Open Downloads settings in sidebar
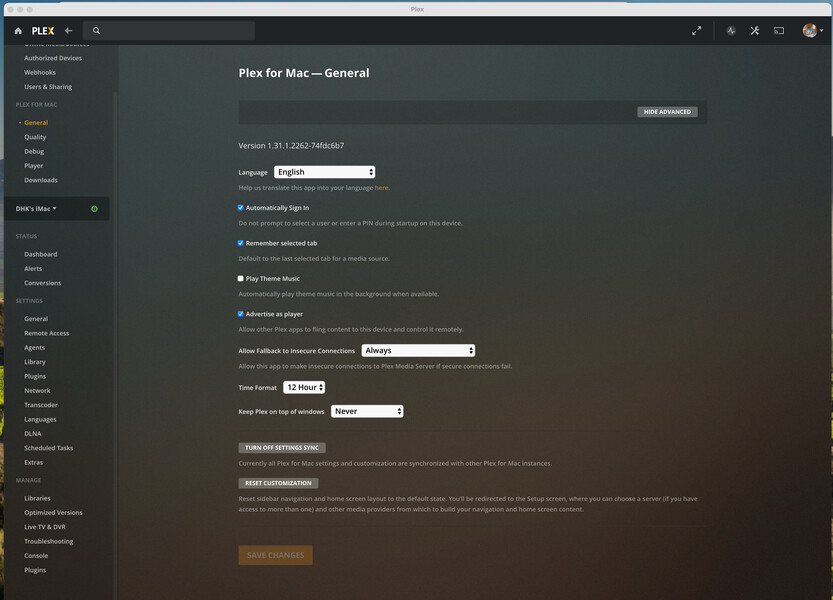The height and width of the screenshot is (600, 833). pyautogui.click(x=41, y=180)
